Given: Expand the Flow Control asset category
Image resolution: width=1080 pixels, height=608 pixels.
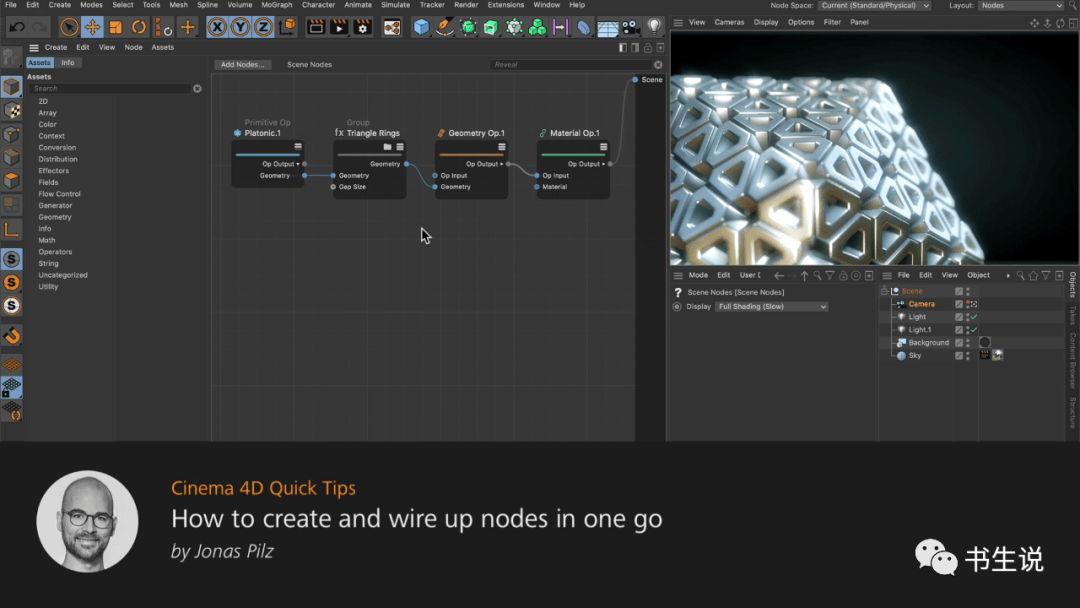Looking at the screenshot, I should 59,194.
